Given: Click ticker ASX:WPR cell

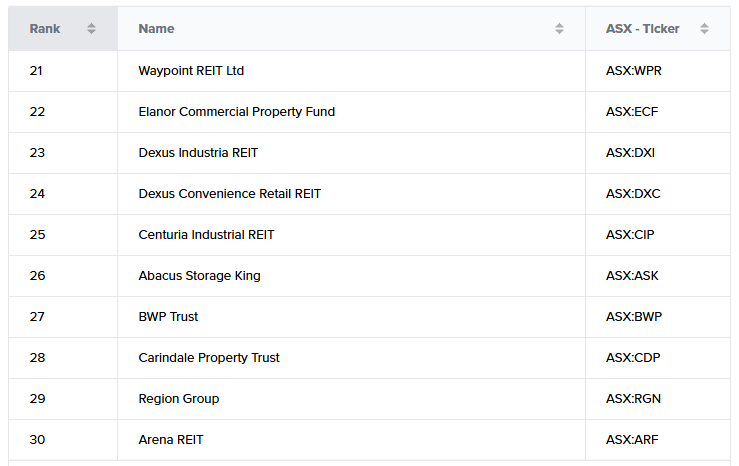Looking at the screenshot, I should point(634,71).
